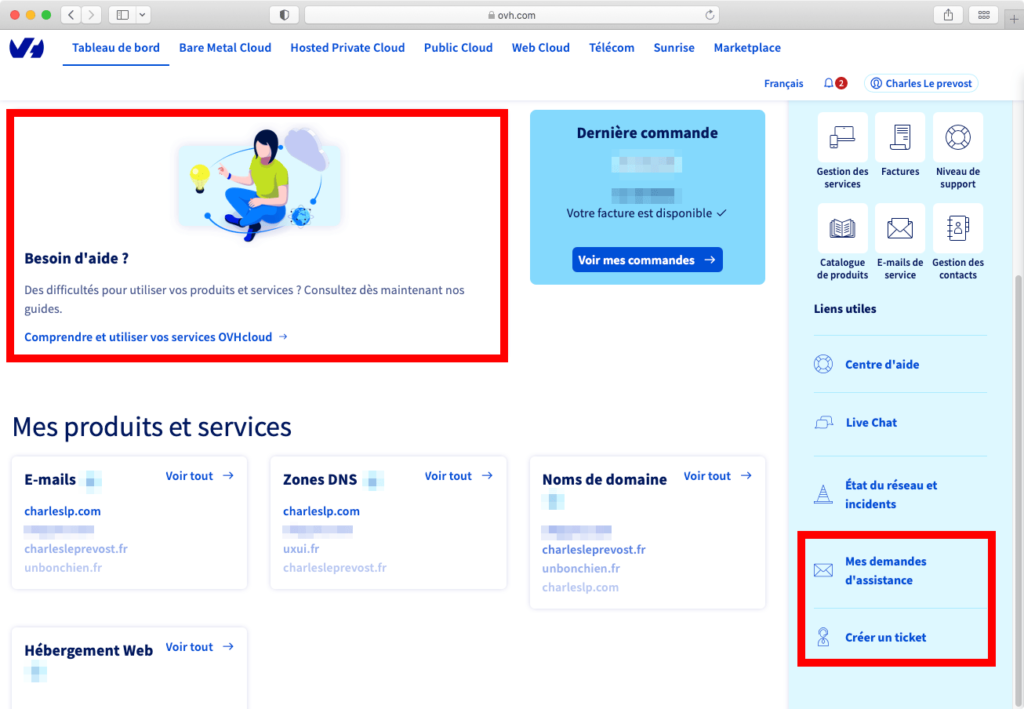Open the Français language selector

pos(783,83)
